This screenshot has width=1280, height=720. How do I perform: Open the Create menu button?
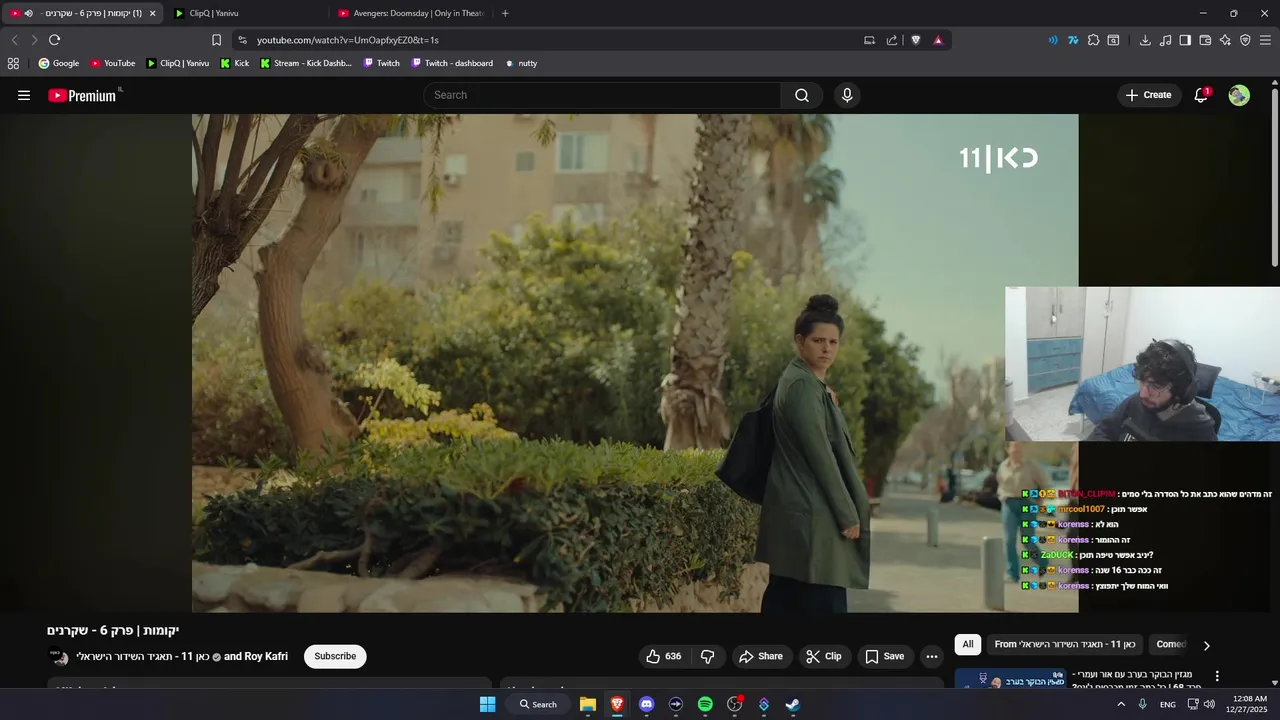[x=1148, y=95]
